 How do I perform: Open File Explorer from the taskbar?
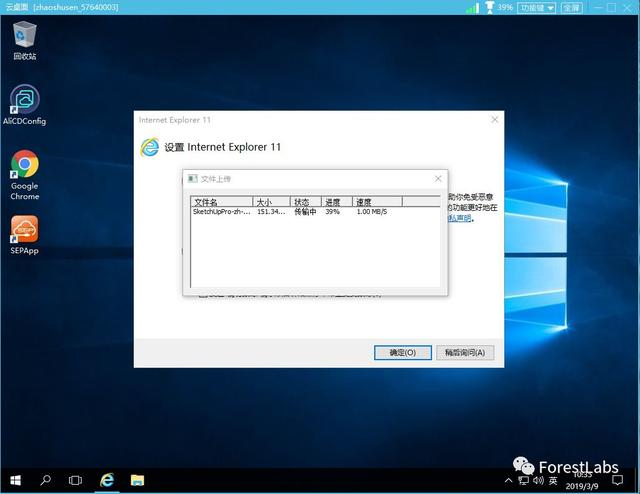click(137, 480)
